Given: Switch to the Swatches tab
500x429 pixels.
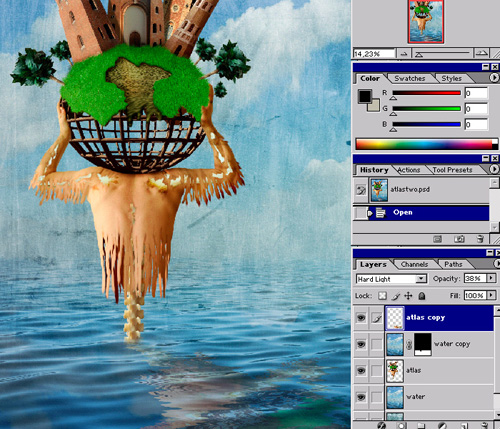Looking at the screenshot, I should (x=410, y=79).
